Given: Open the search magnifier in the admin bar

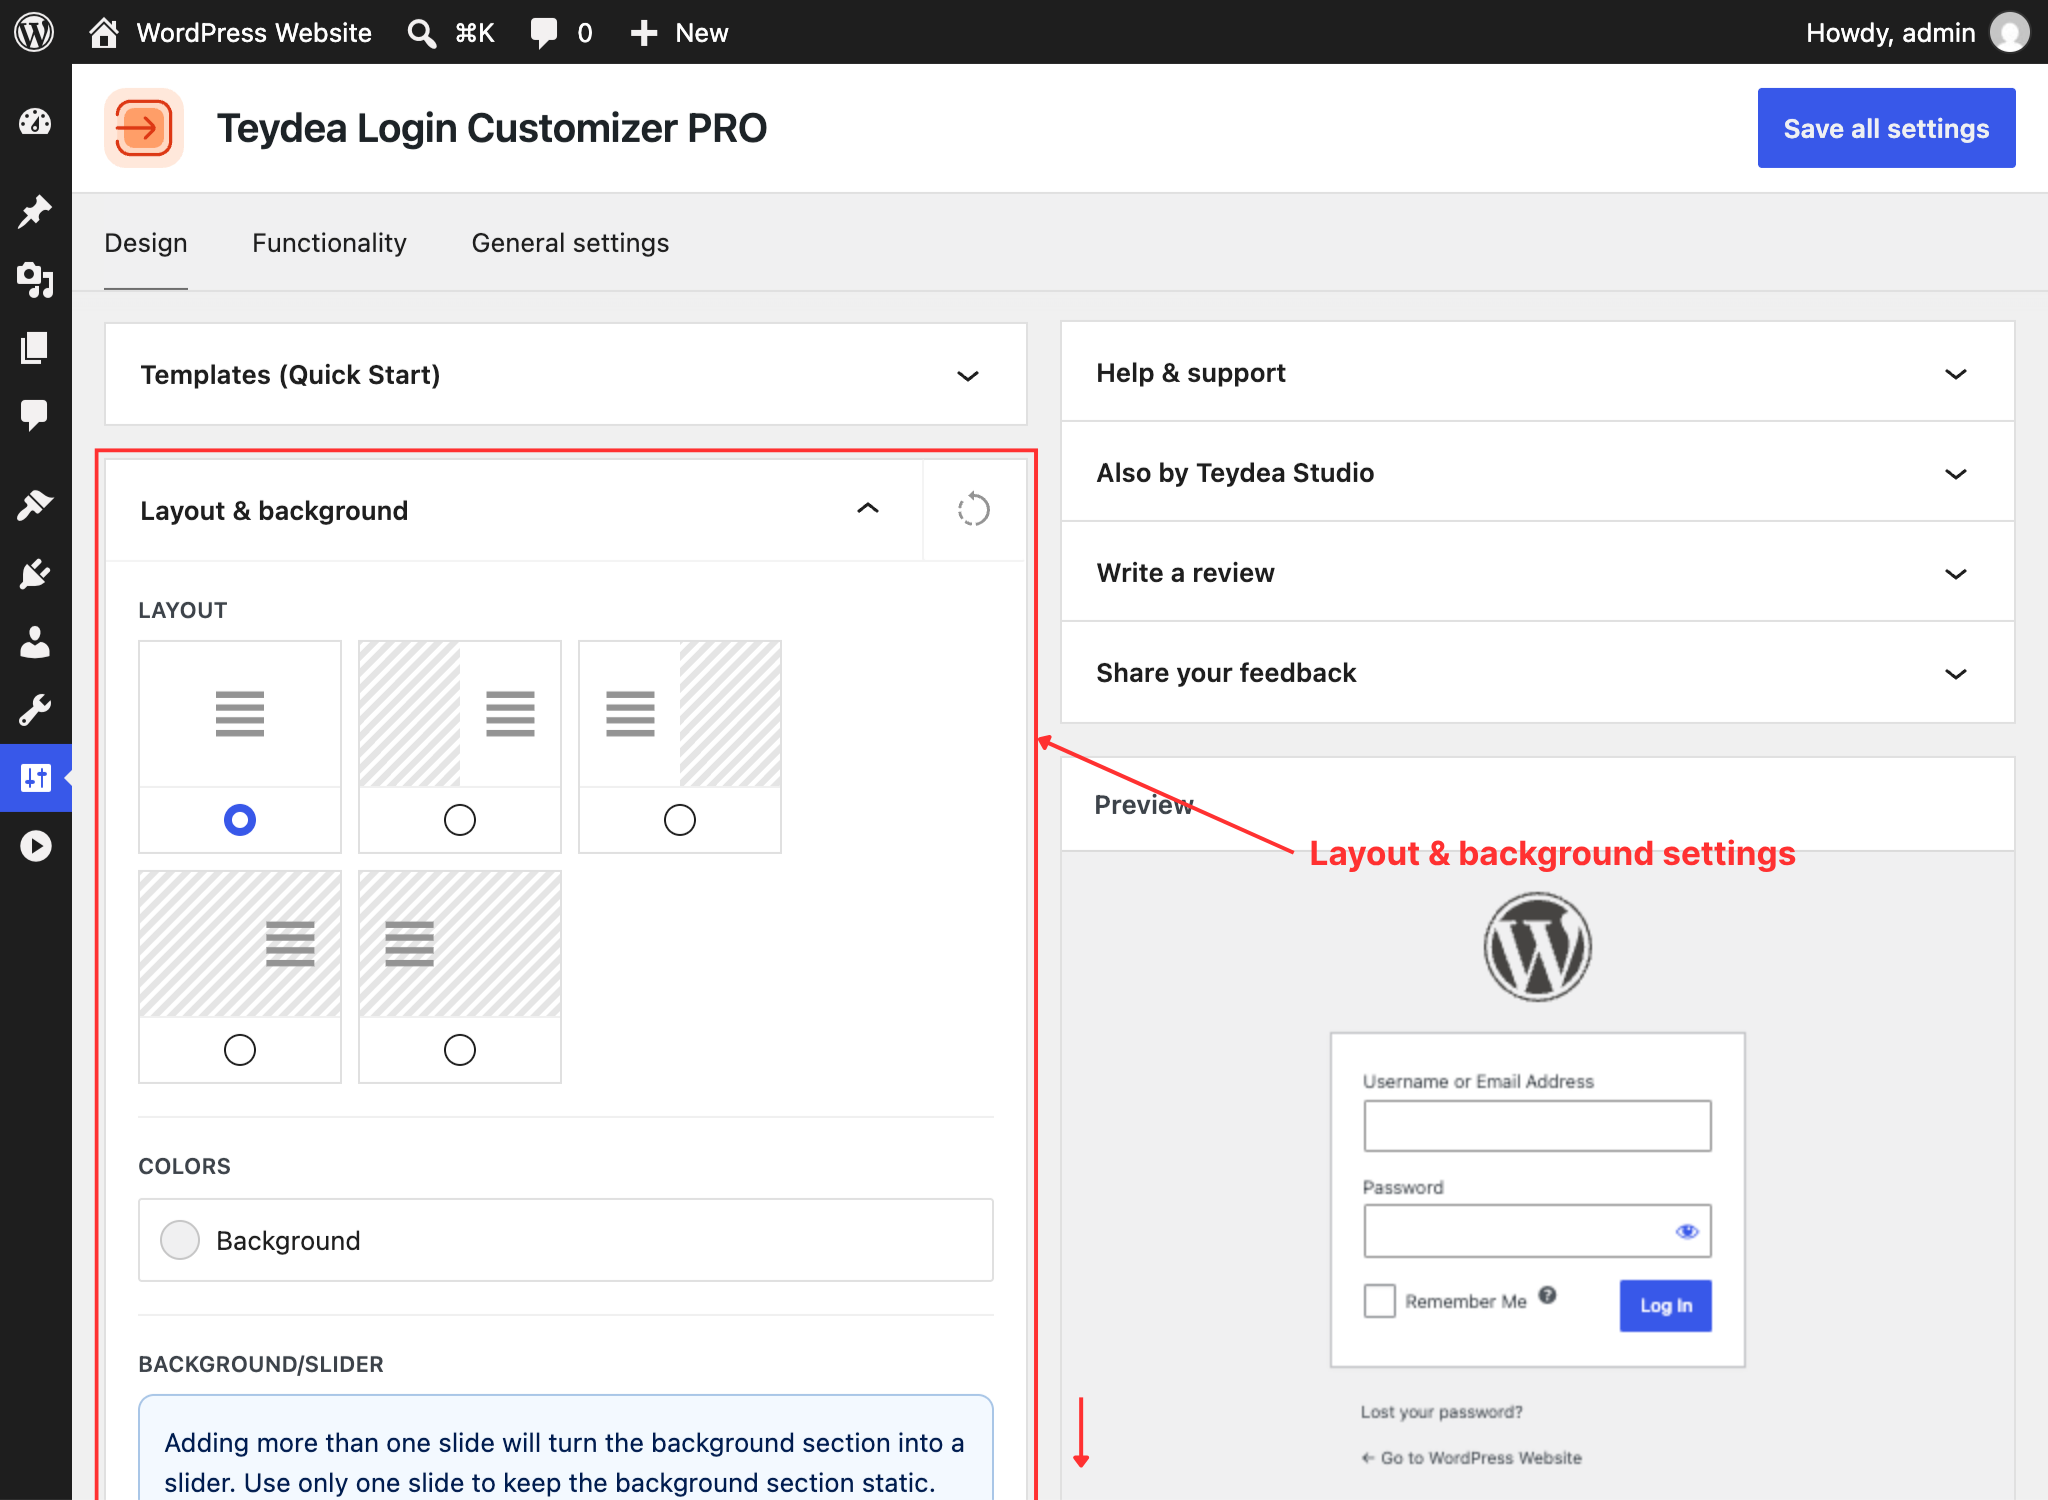Looking at the screenshot, I should (x=421, y=33).
